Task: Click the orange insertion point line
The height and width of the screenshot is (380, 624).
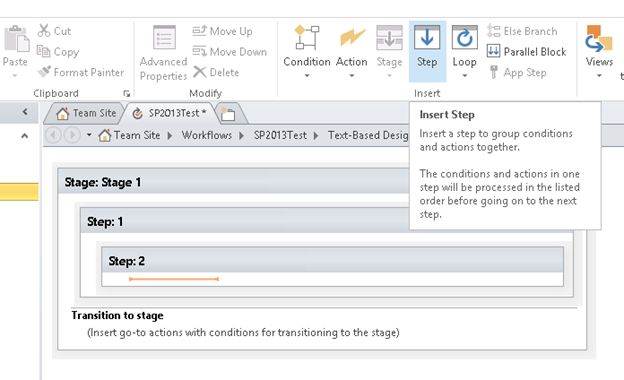Action: coord(174,279)
